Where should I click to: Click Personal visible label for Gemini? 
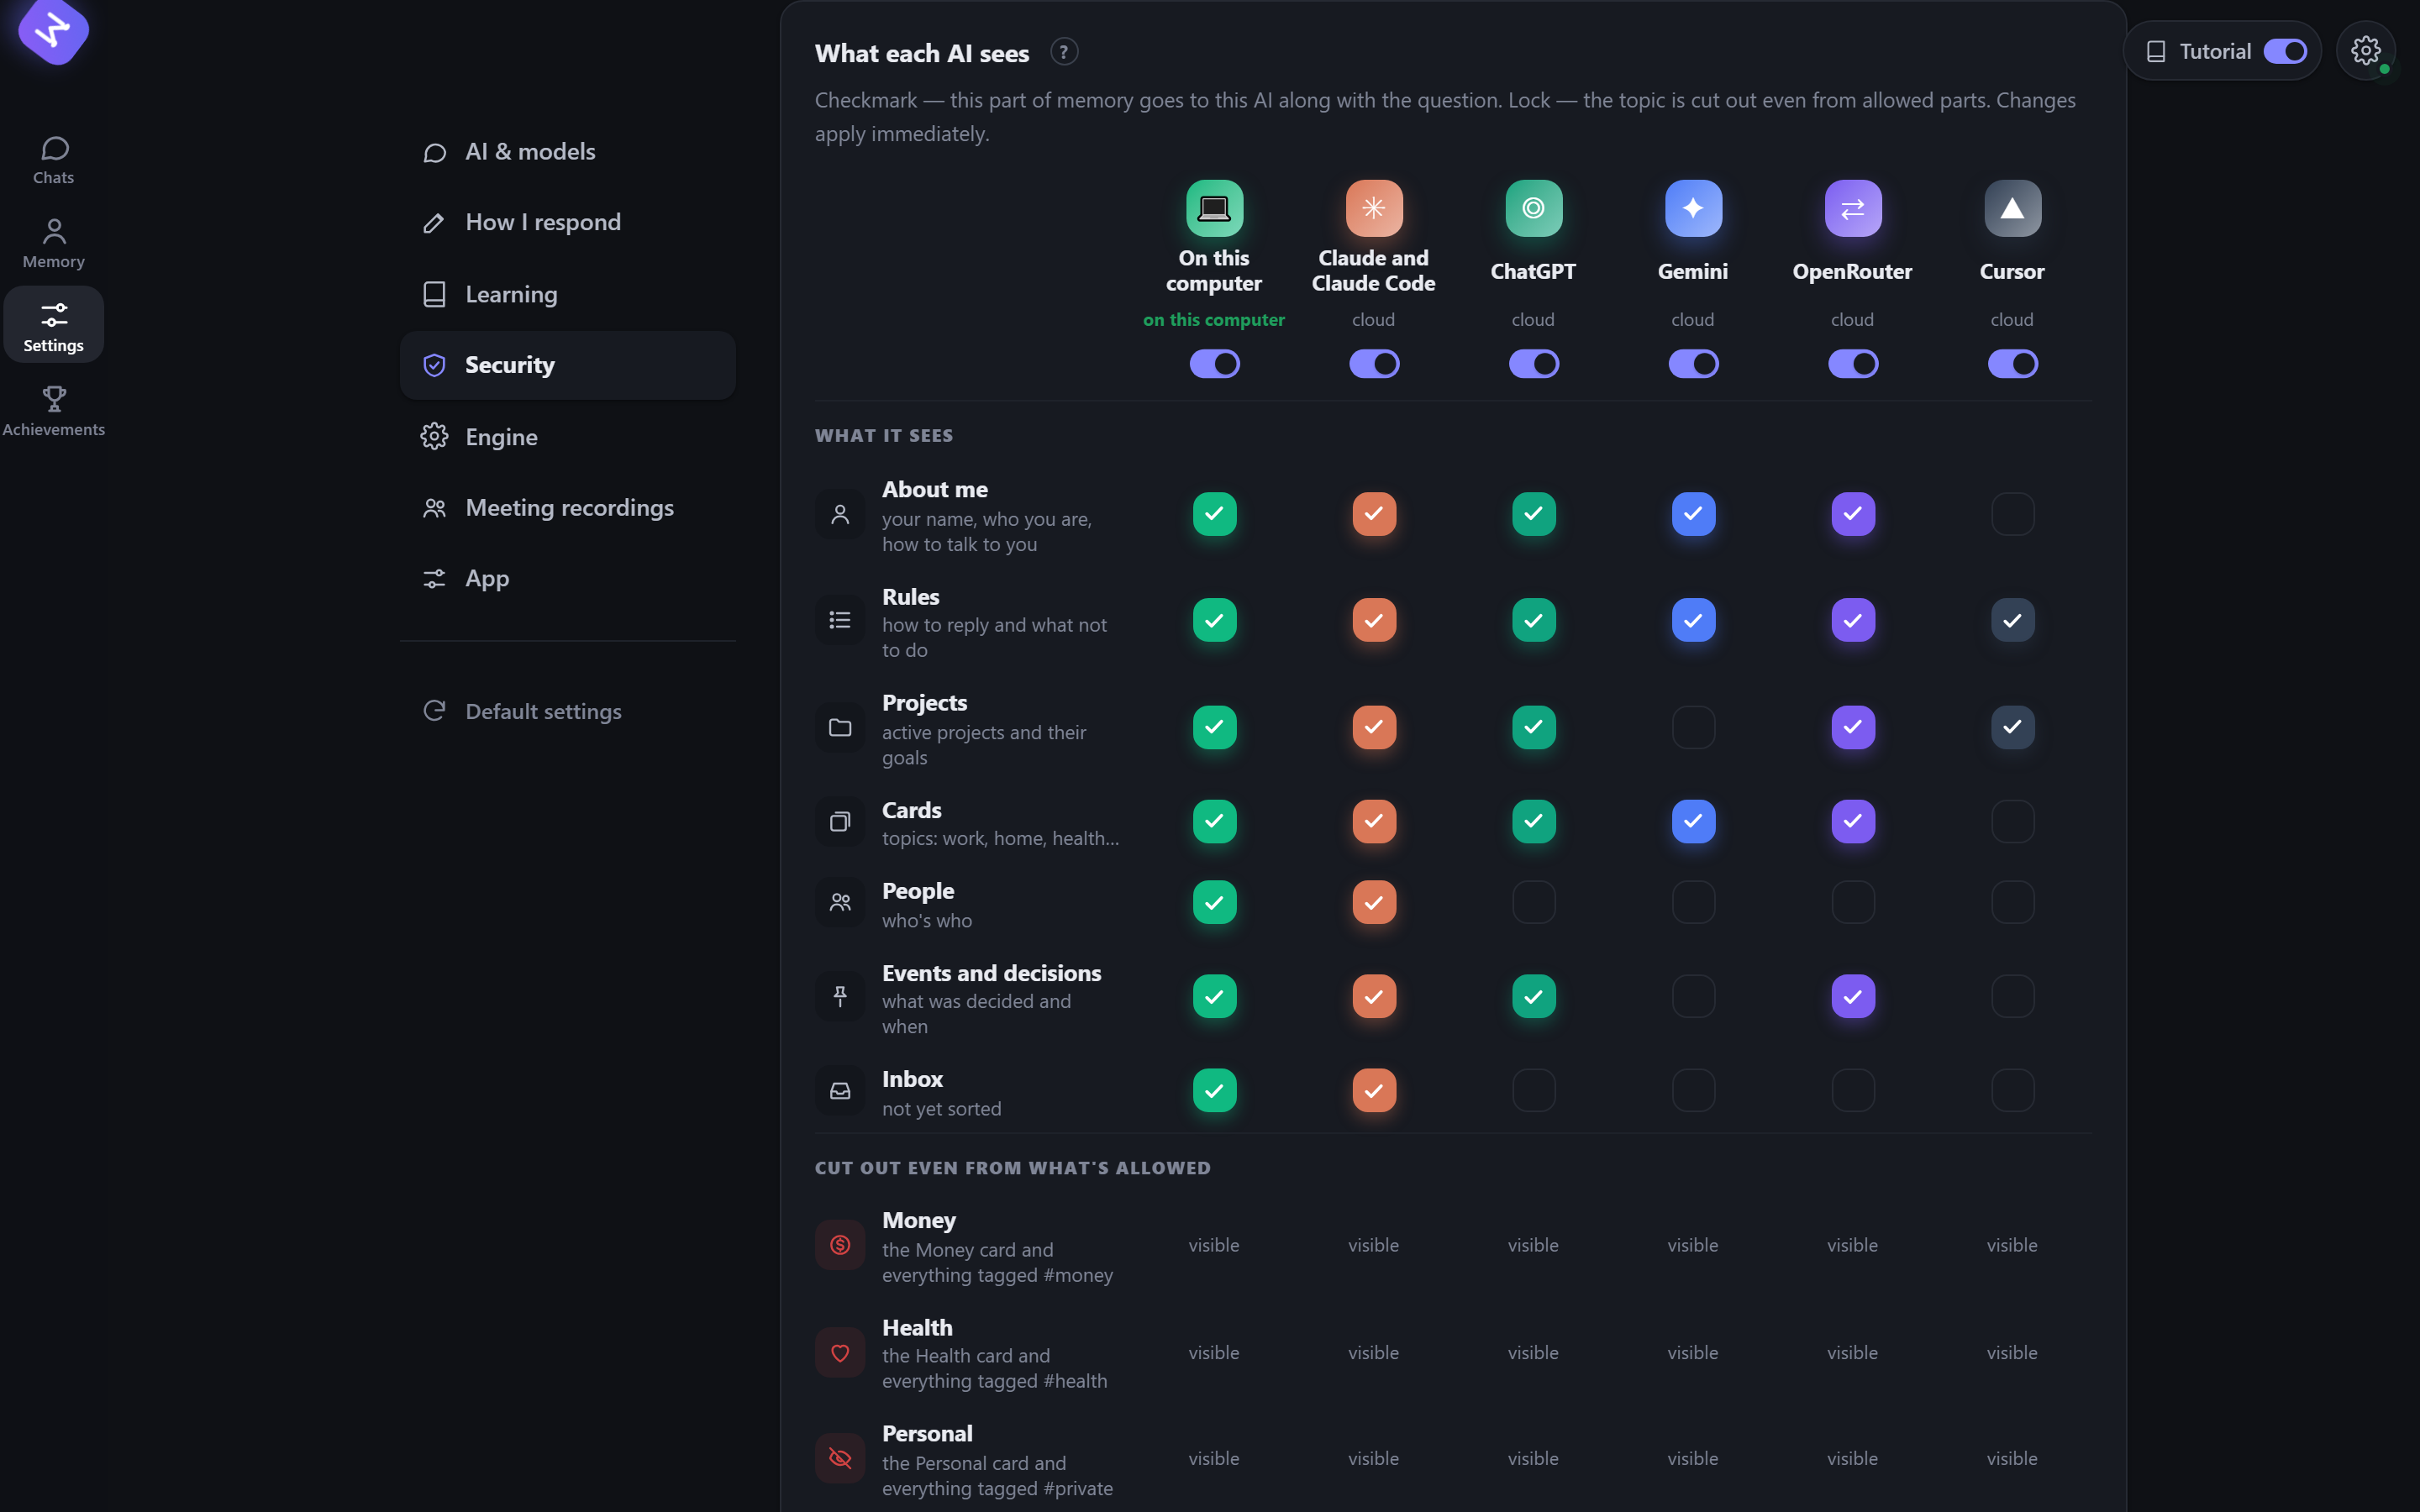1693,1459
